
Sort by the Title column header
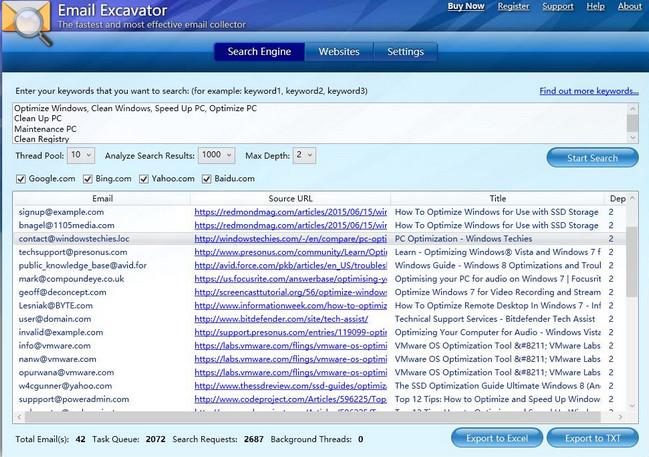click(498, 199)
